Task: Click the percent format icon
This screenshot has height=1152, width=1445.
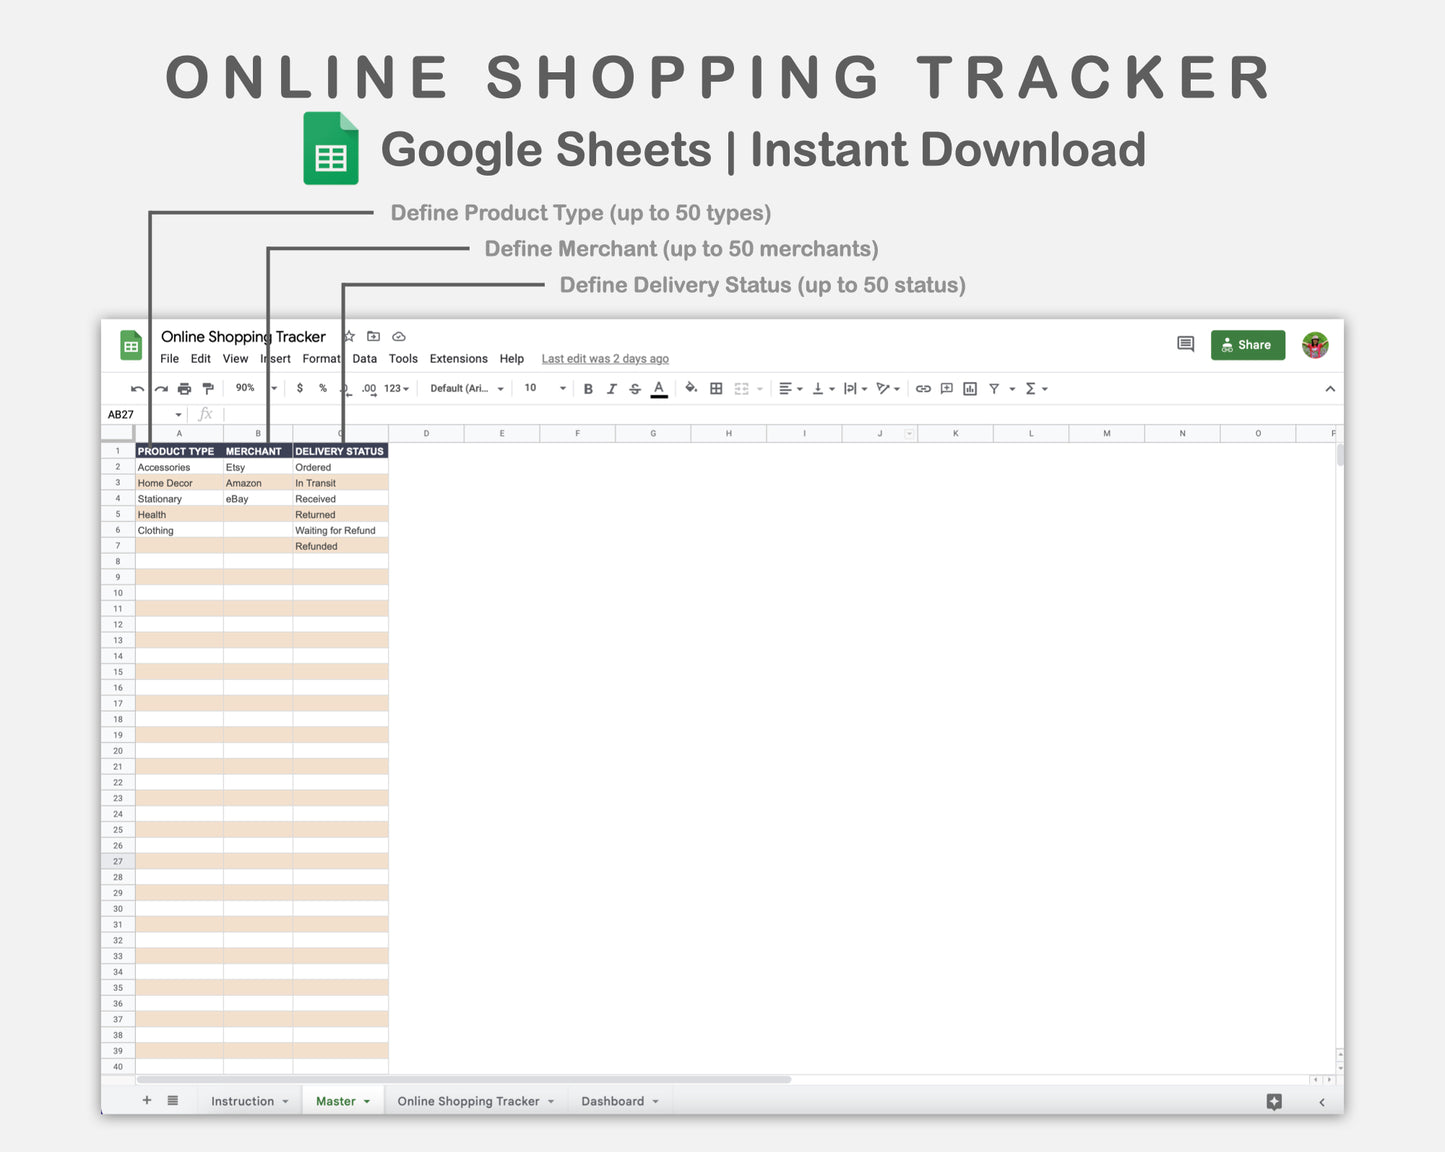Action: [322, 389]
